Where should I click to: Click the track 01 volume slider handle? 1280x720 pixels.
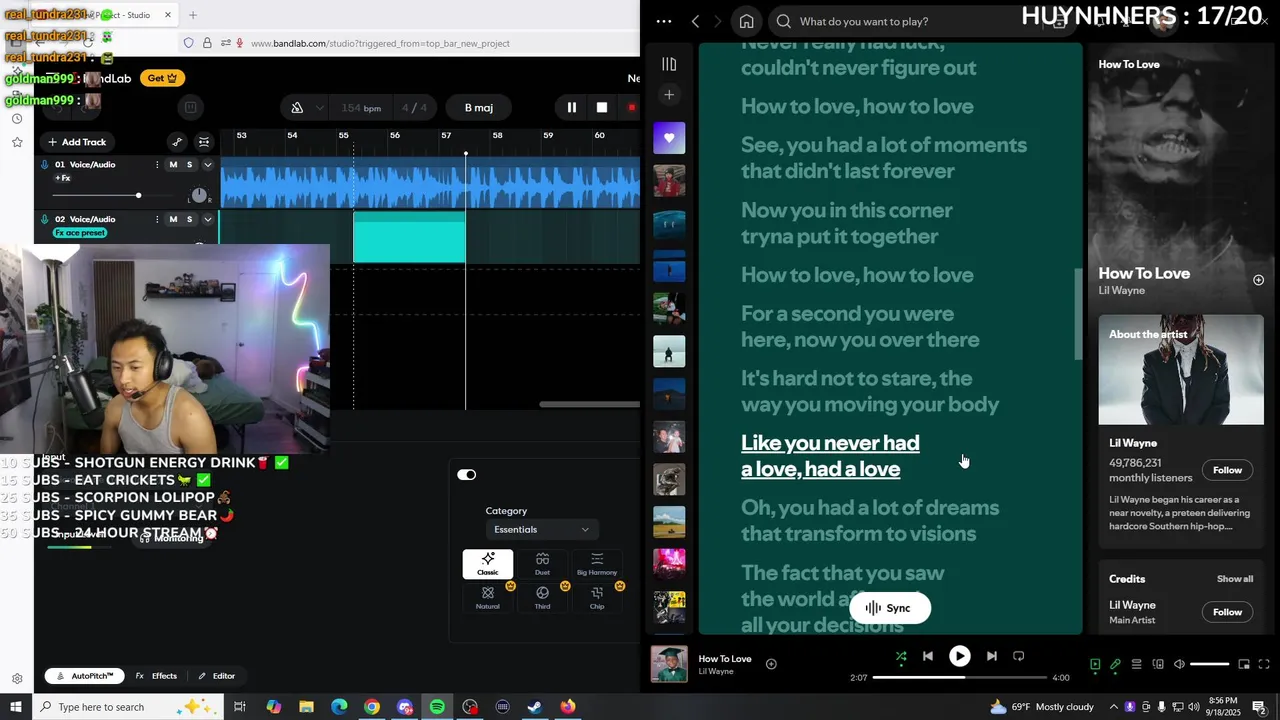(138, 195)
